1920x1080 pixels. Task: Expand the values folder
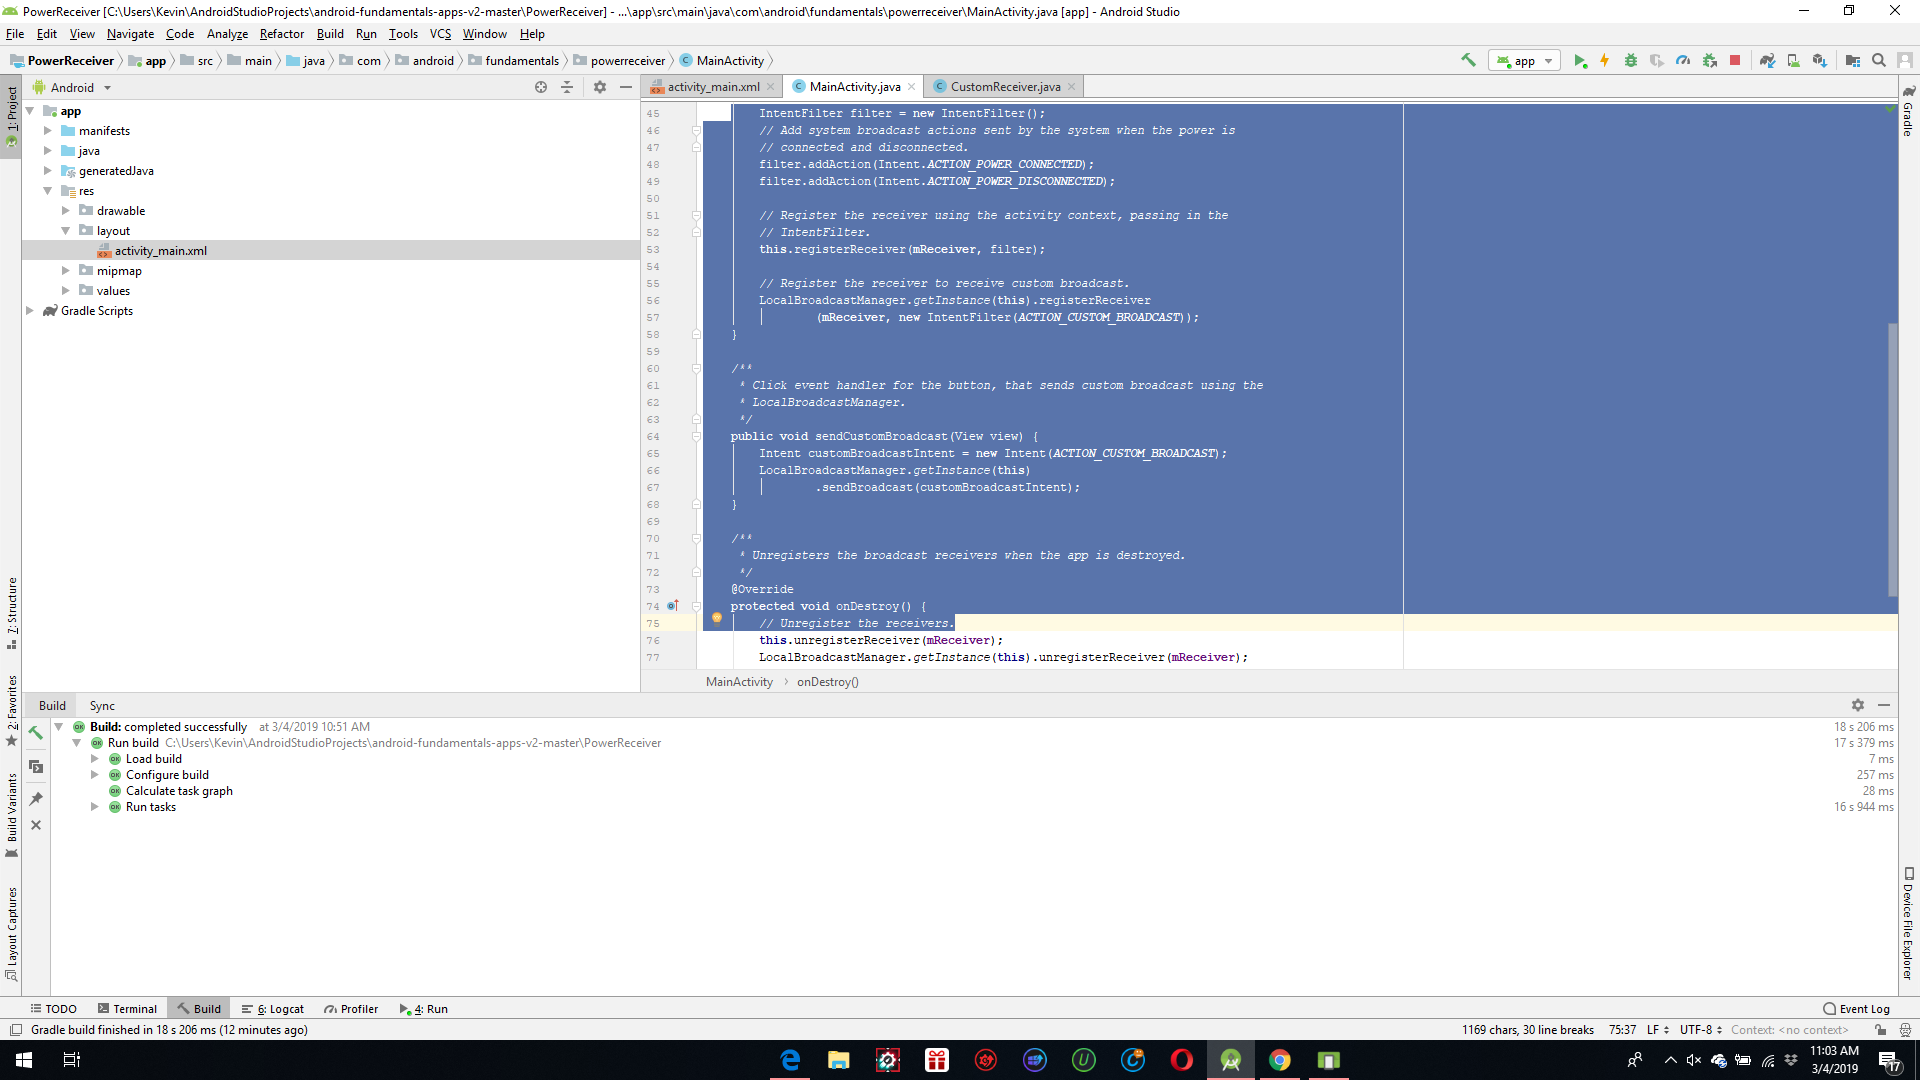[66, 291]
